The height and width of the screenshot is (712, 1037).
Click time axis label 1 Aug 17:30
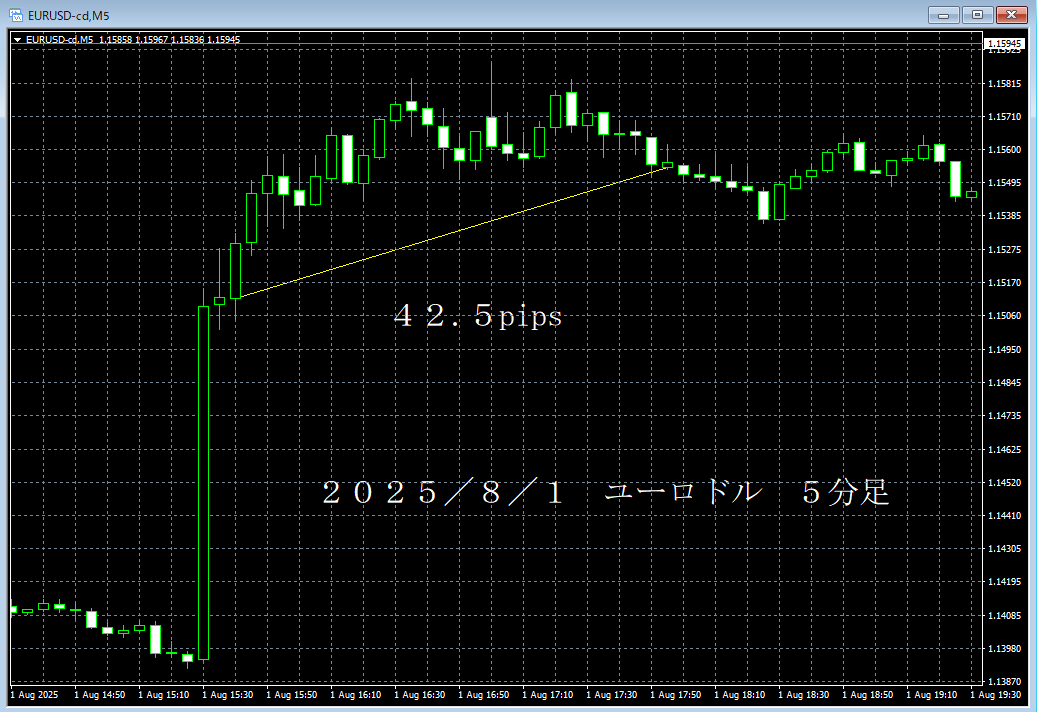pos(612,695)
